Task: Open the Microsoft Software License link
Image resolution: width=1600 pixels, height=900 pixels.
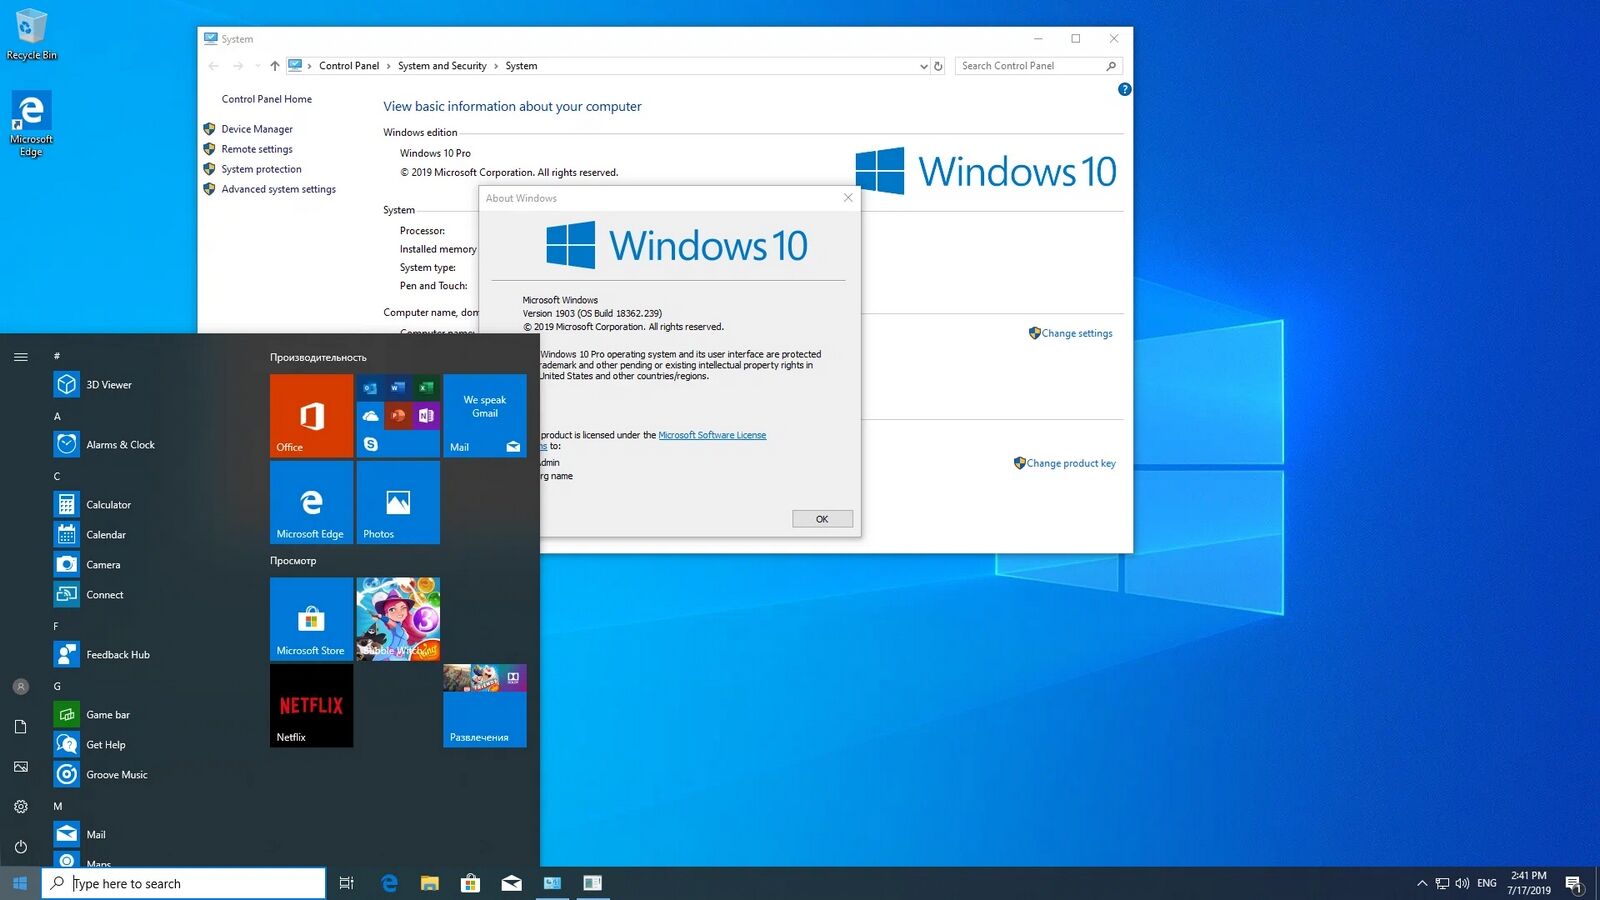Action: coord(712,435)
